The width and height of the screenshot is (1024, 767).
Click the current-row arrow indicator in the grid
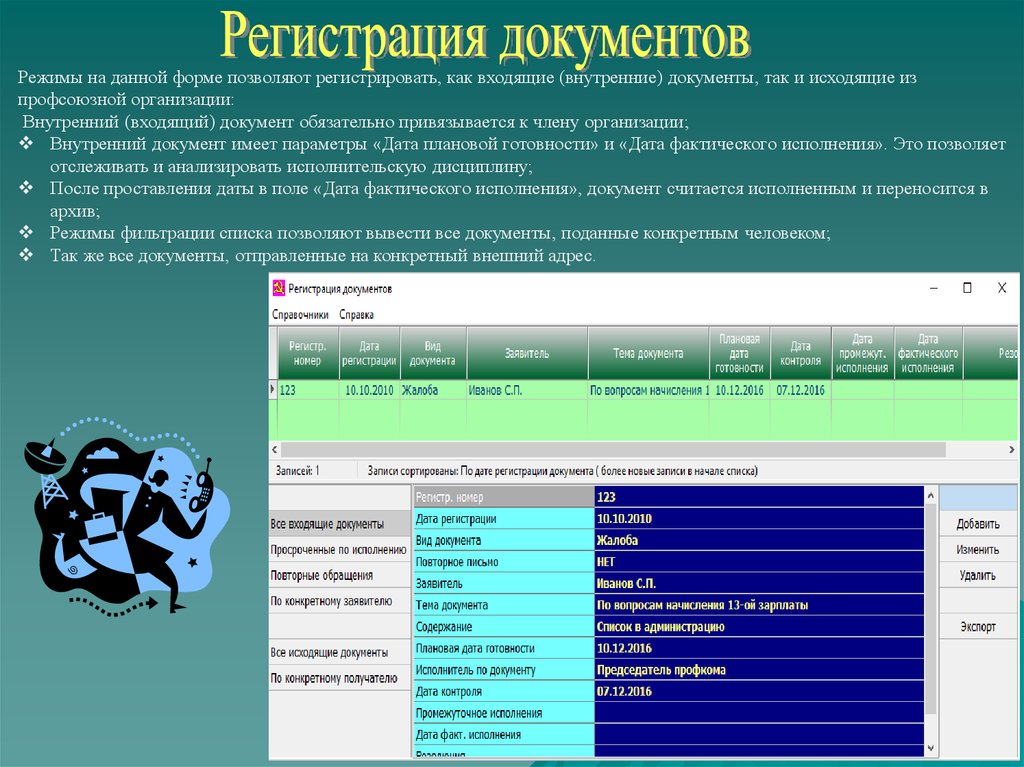pos(273,390)
